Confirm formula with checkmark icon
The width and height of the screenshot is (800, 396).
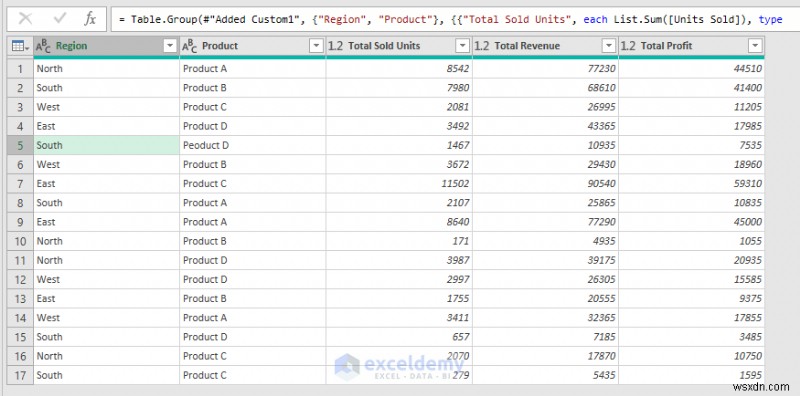coord(60,19)
